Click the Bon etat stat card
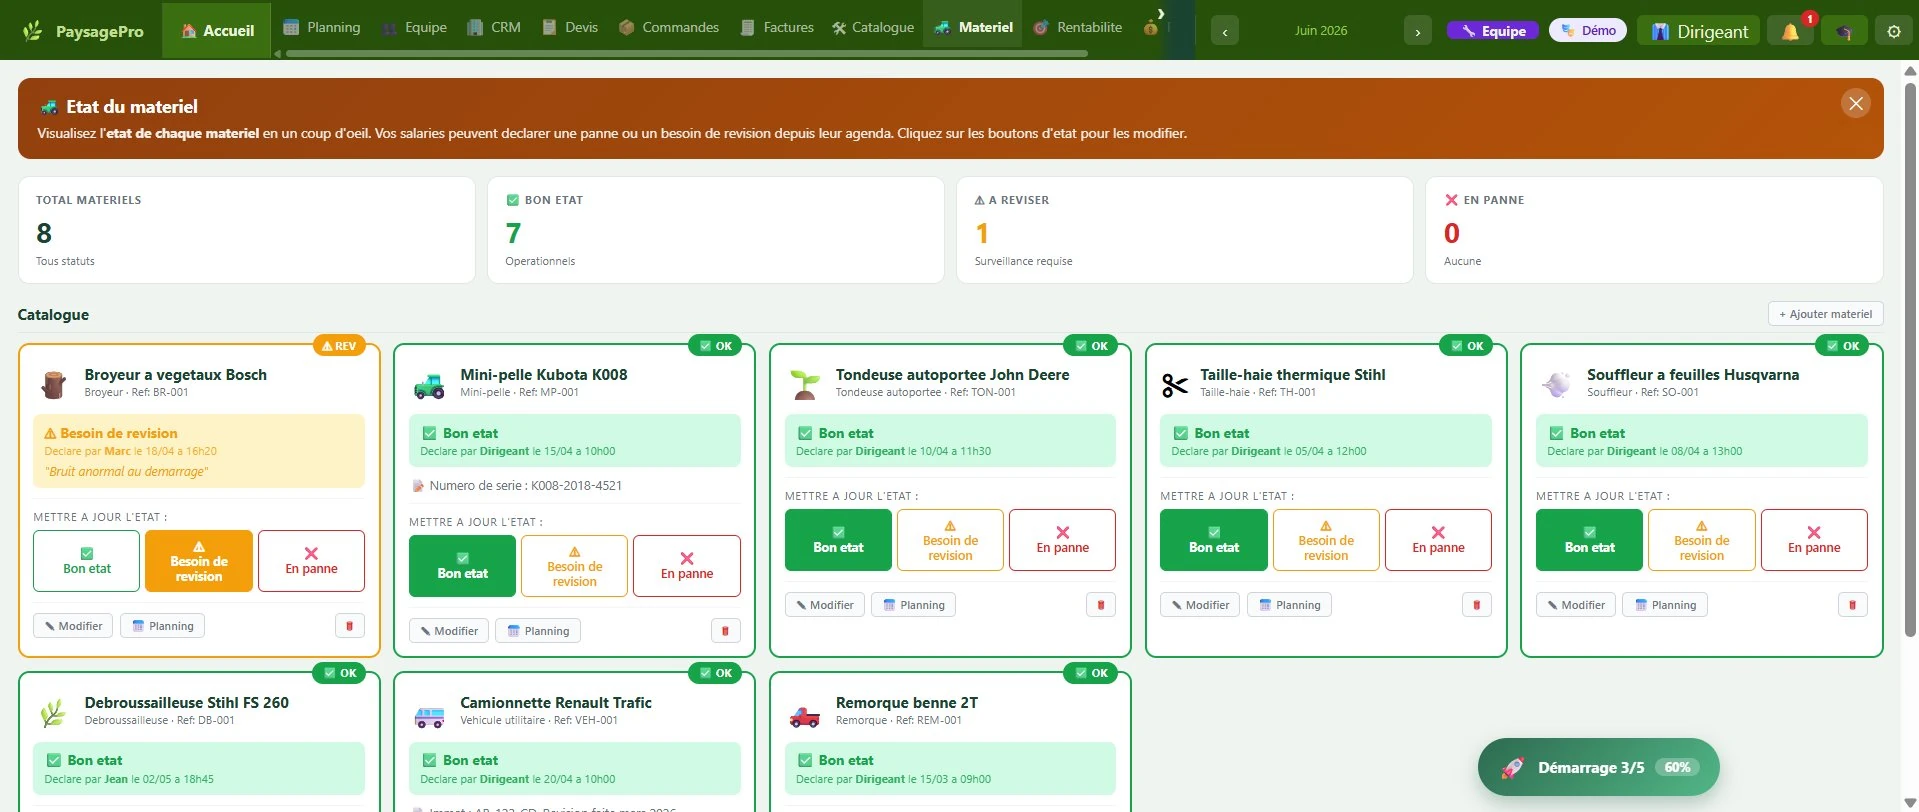Screen dimensions: 1919x812 (716, 230)
